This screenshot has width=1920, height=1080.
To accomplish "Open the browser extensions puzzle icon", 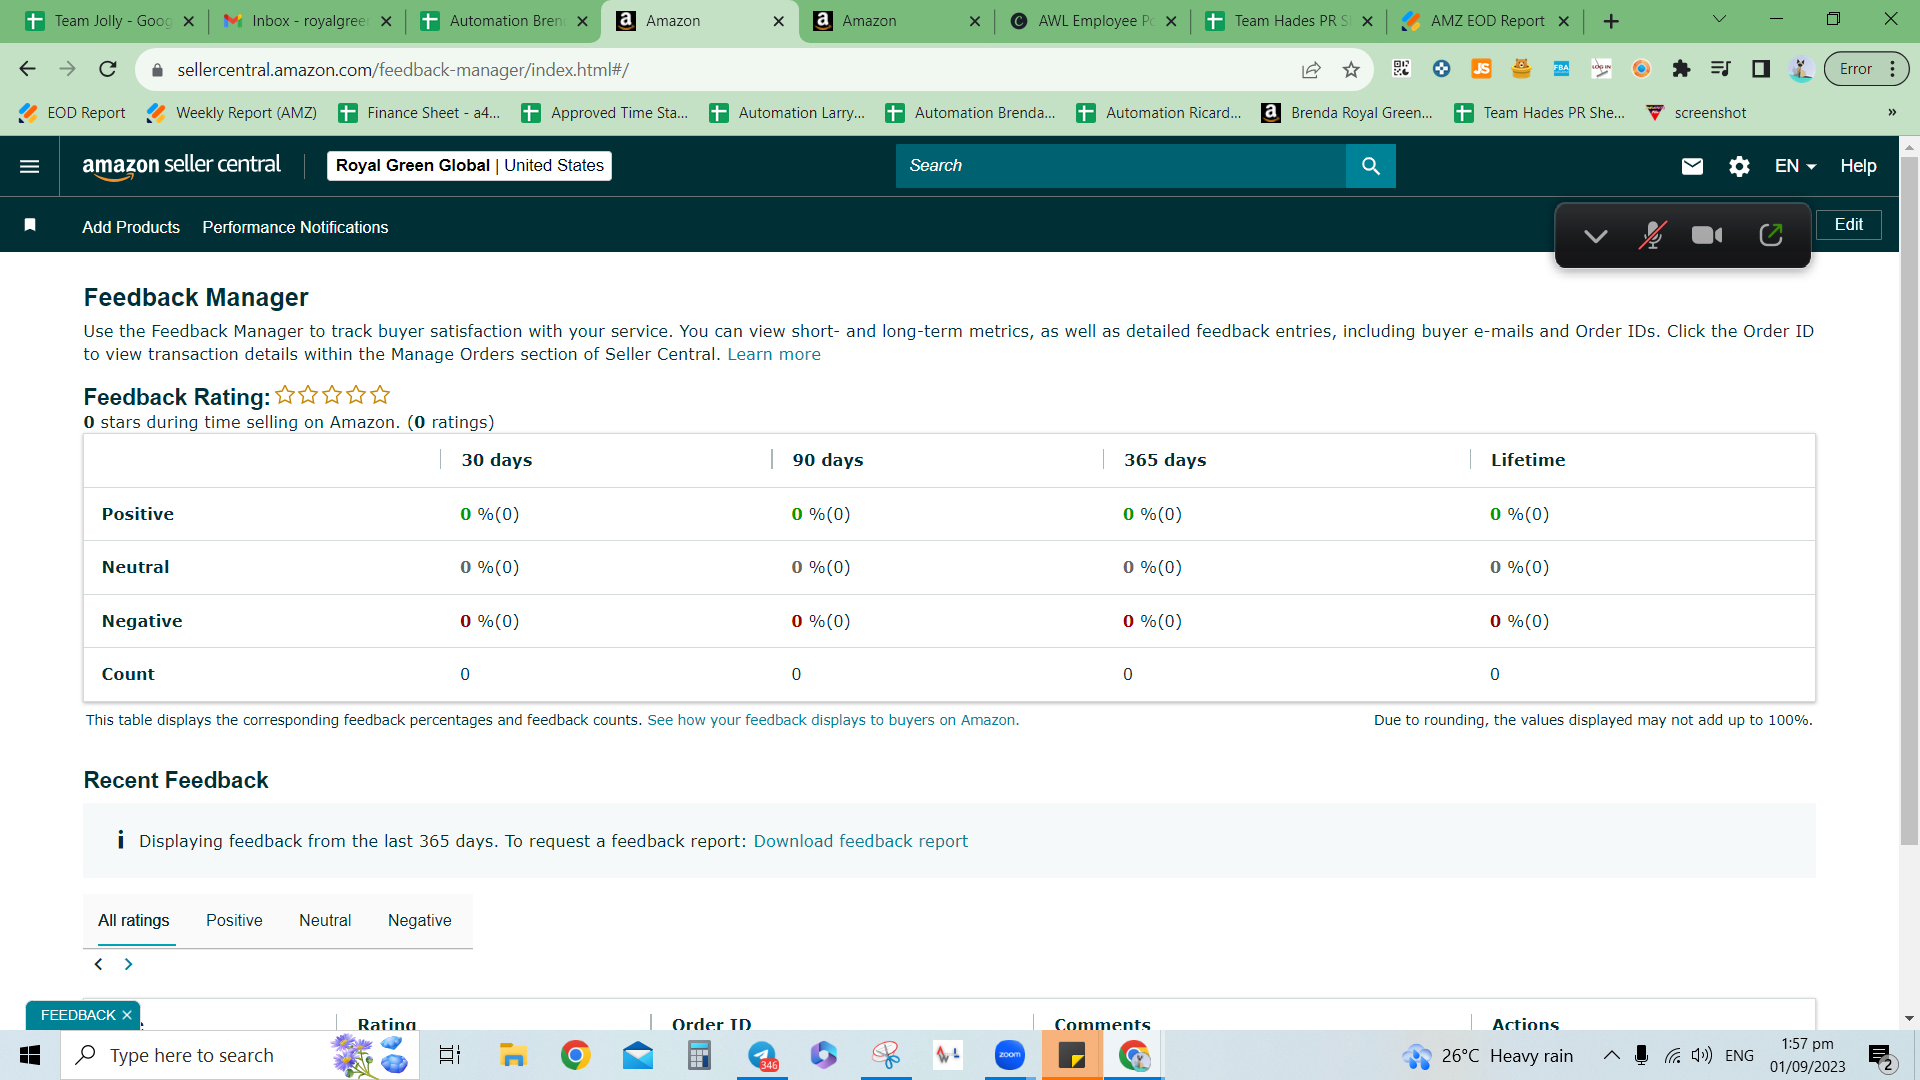I will [1681, 69].
